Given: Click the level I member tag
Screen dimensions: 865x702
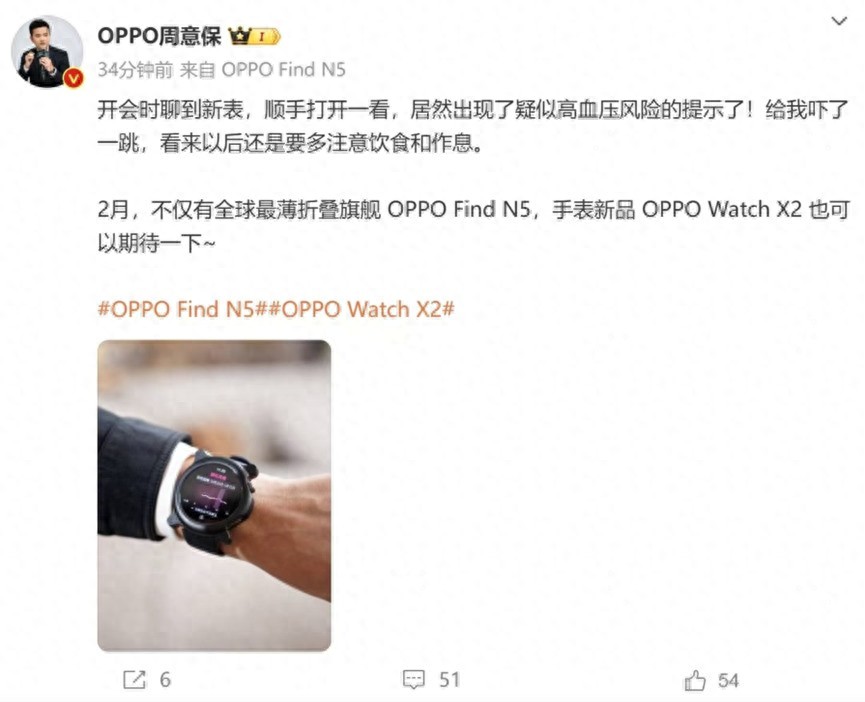Looking at the screenshot, I should (266, 37).
